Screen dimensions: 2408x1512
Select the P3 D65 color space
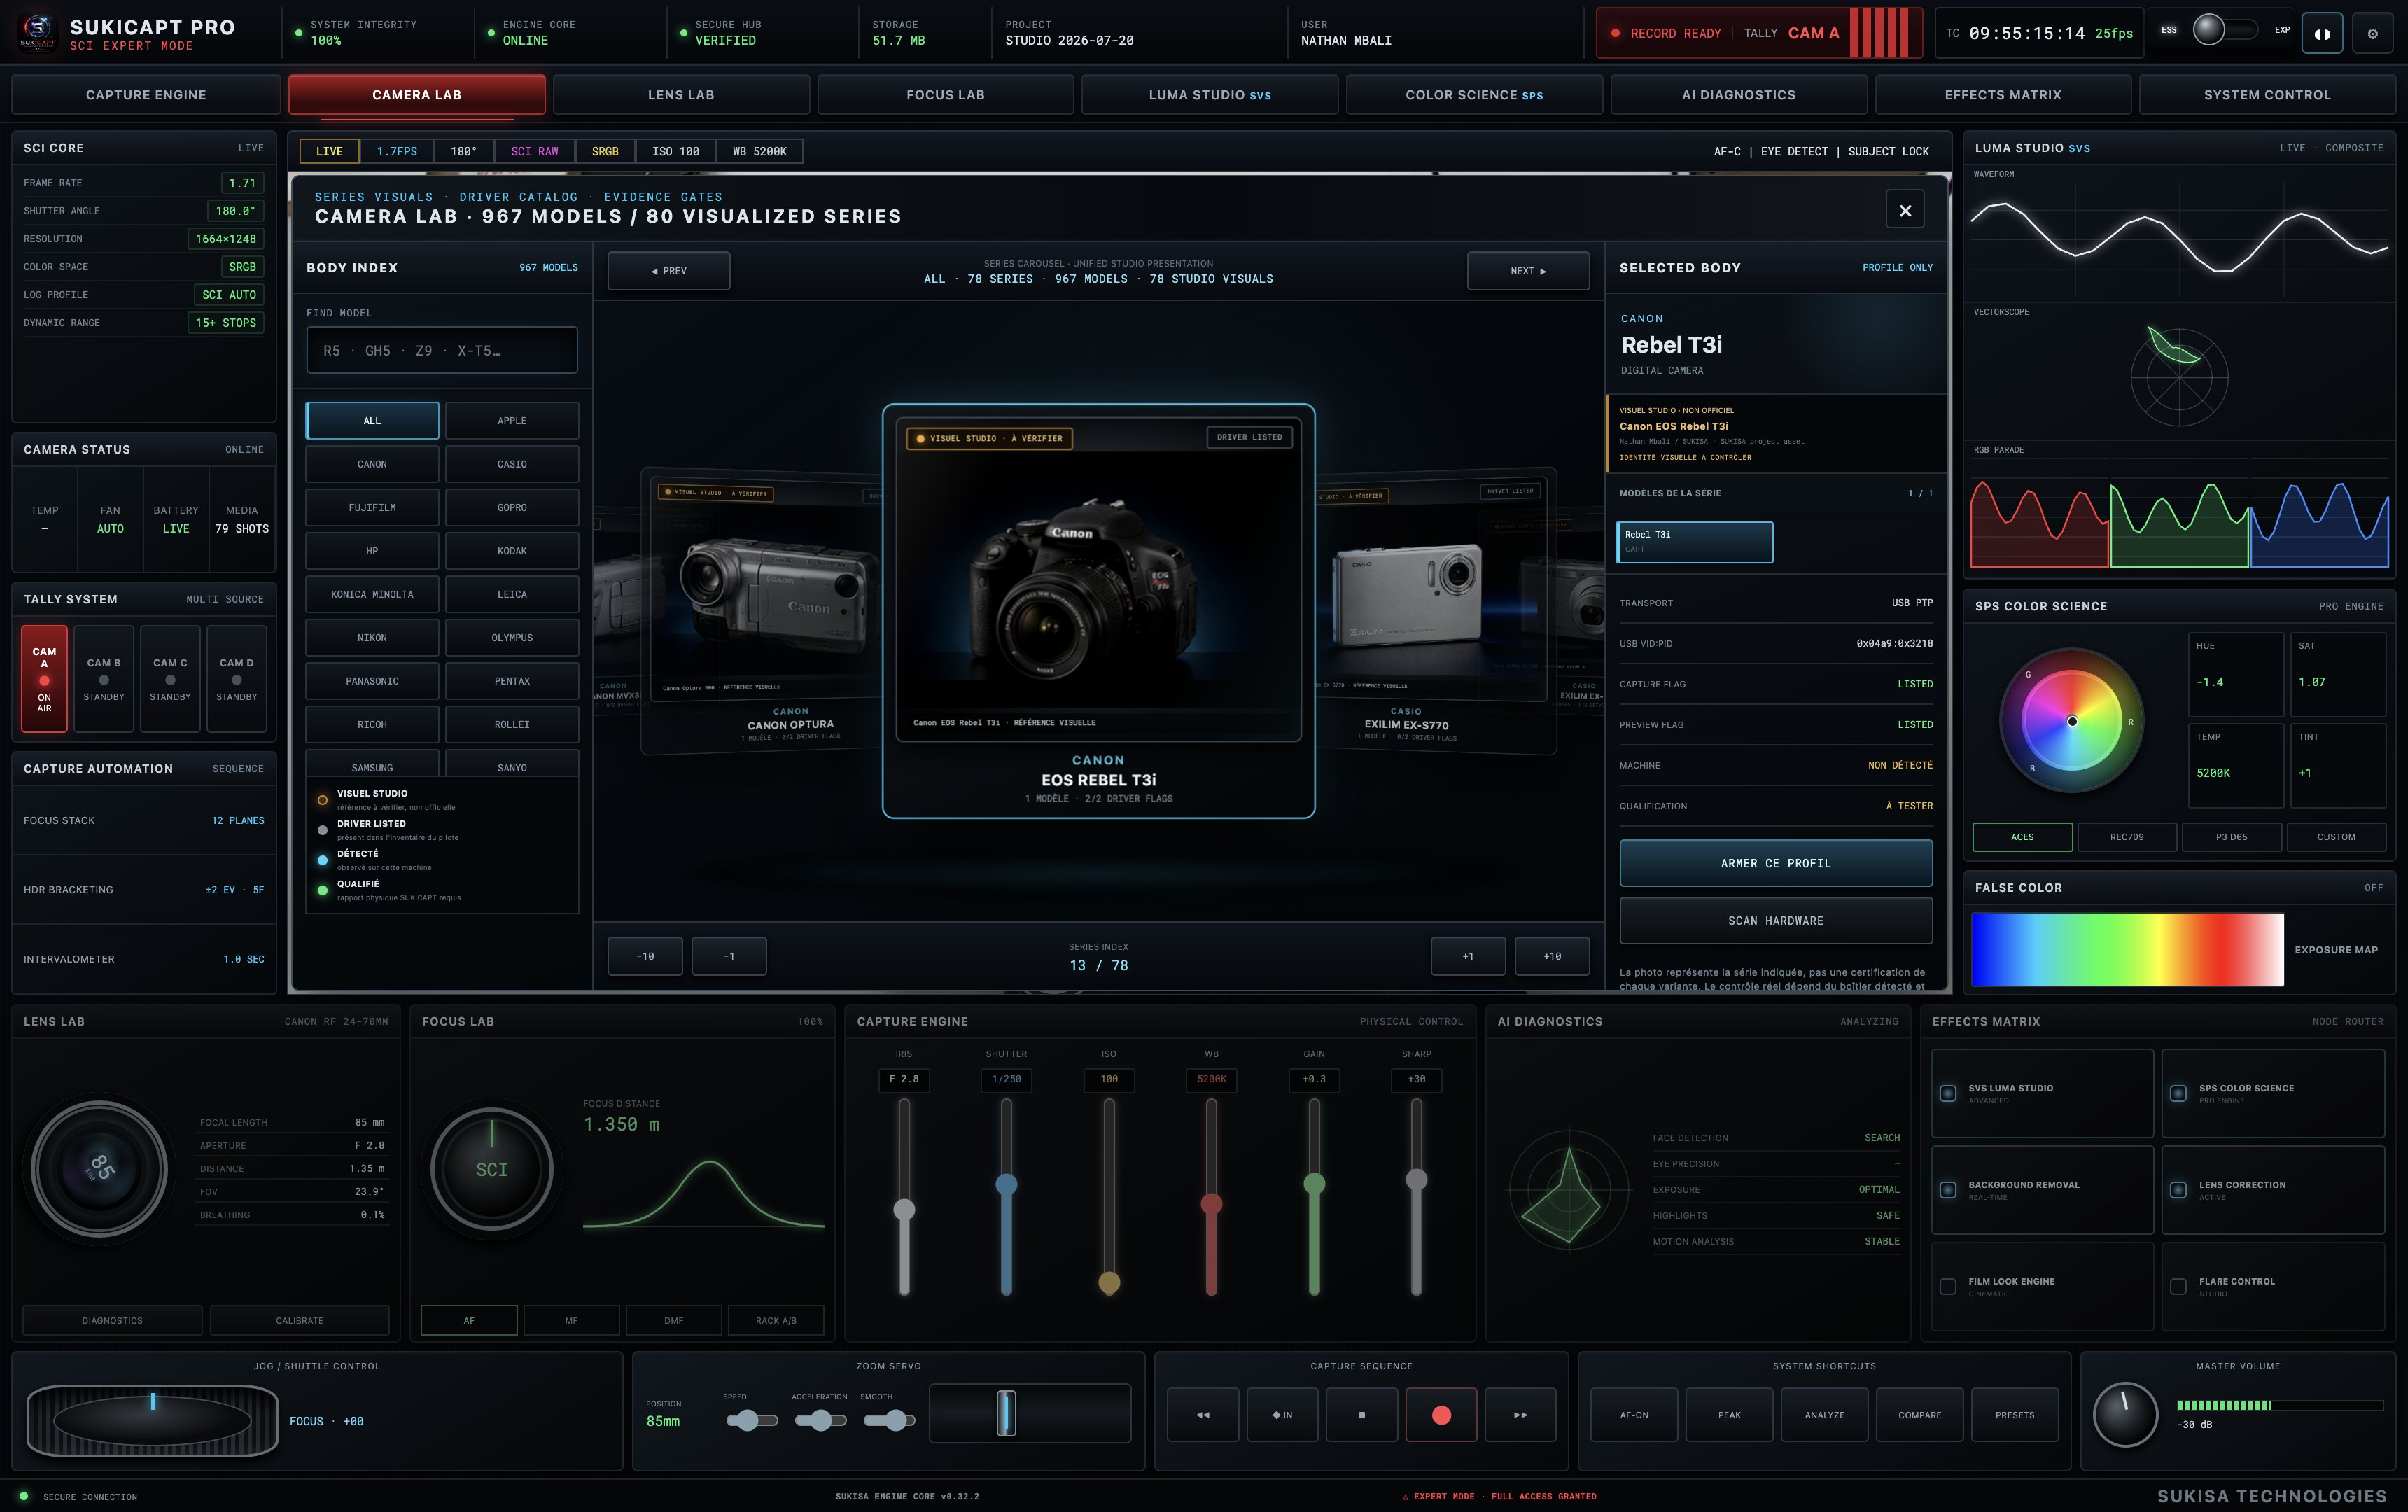[x=2231, y=837]
